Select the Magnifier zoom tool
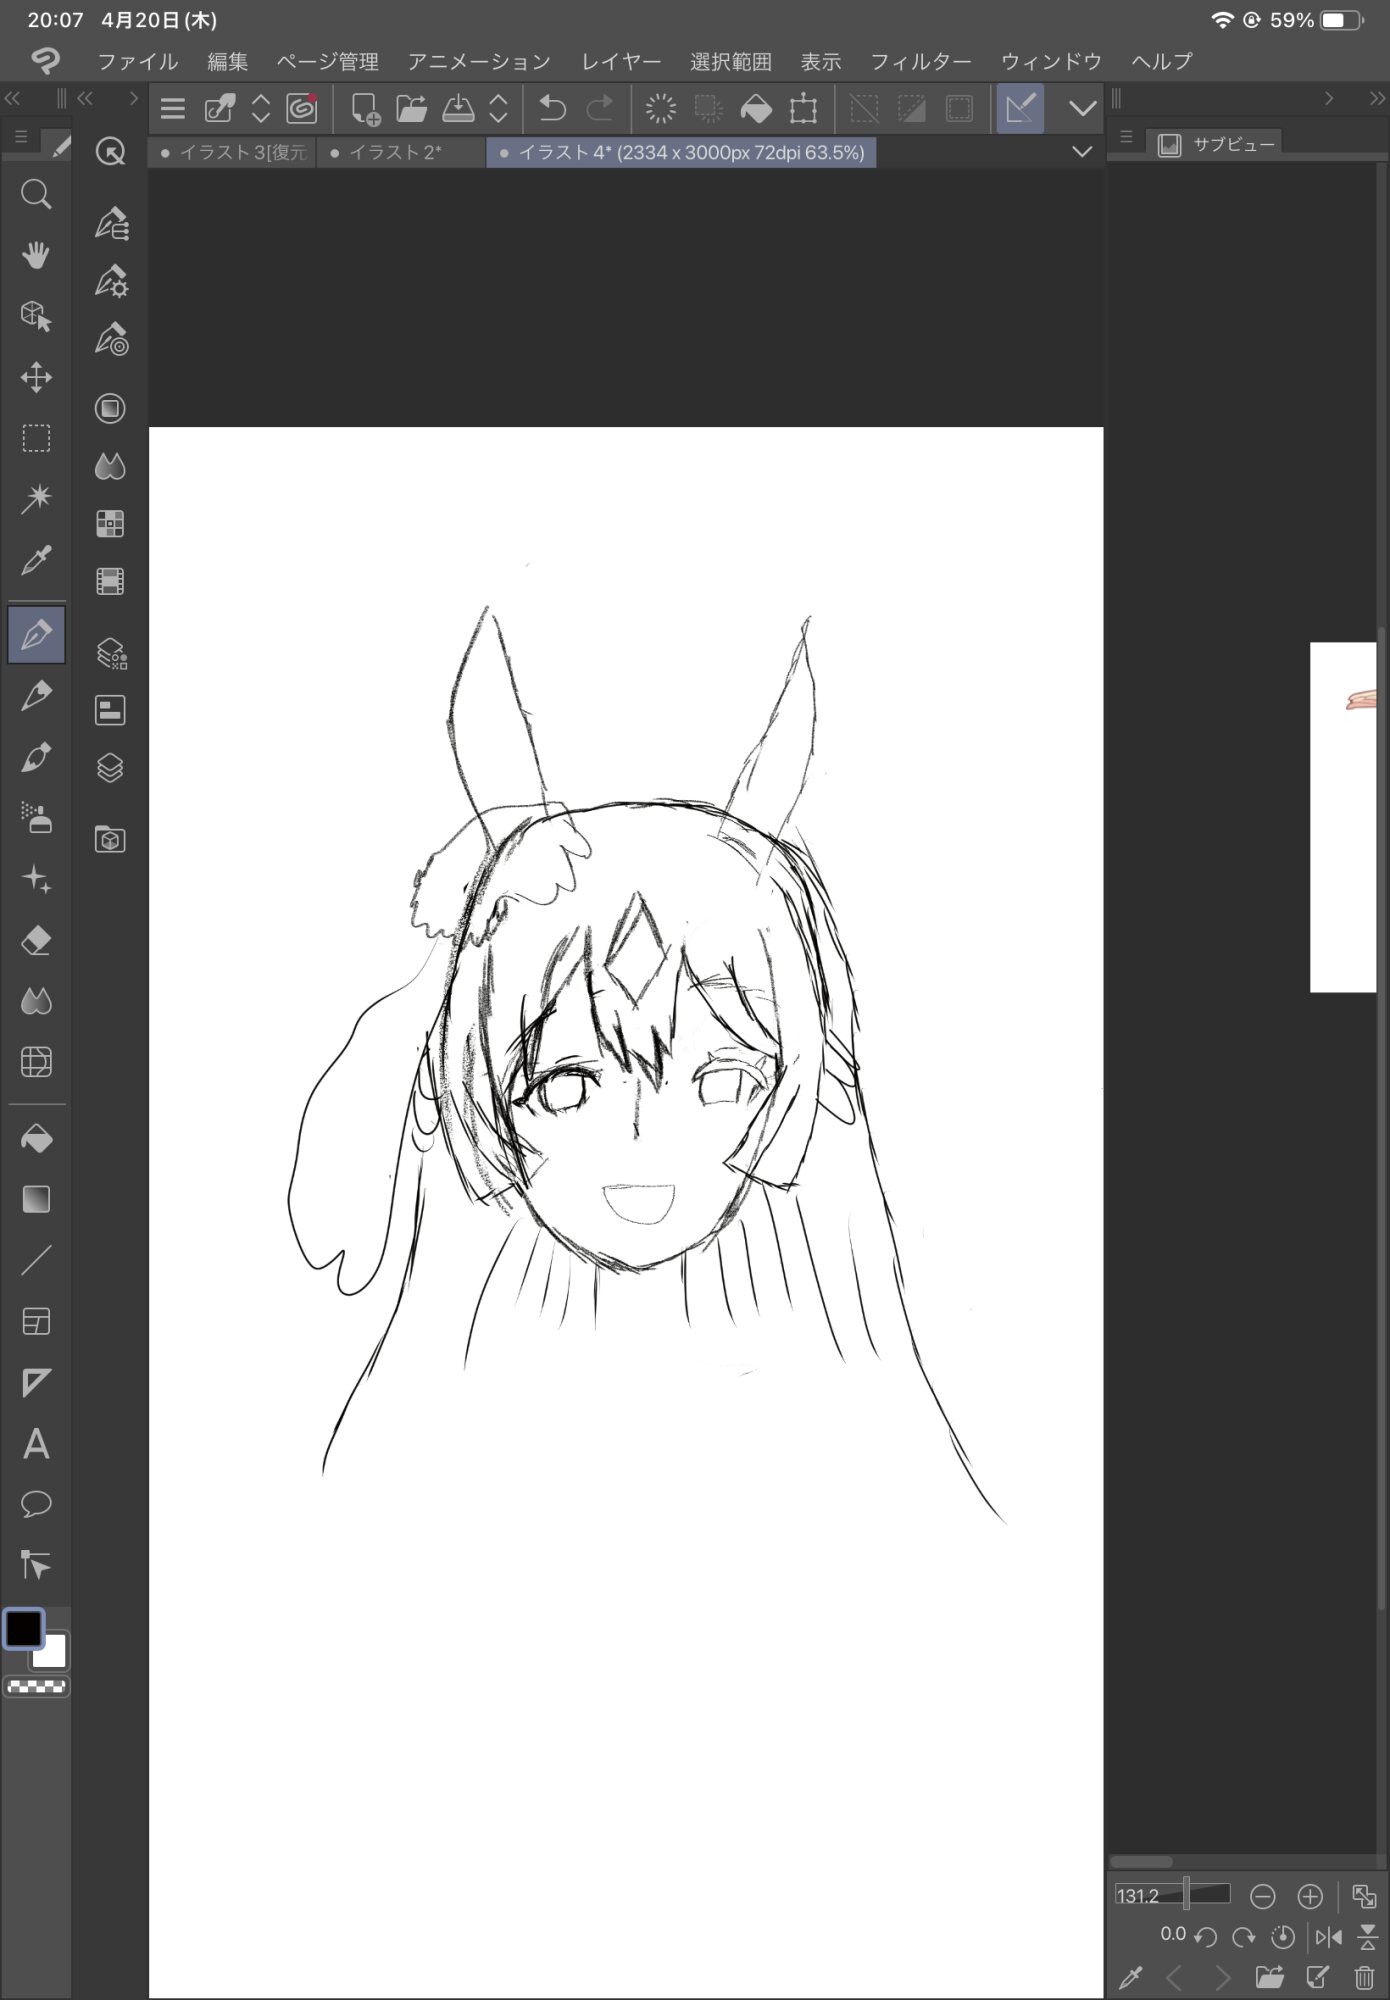The width and height of the screenshot is (1390, 2000). tap(36, 194)
